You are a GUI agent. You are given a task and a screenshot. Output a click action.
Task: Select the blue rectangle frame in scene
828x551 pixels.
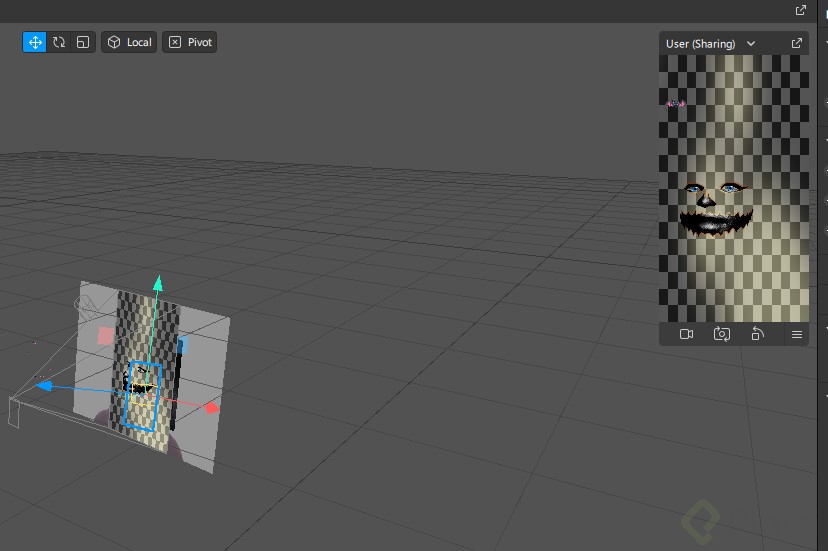[x=142, y=396]
